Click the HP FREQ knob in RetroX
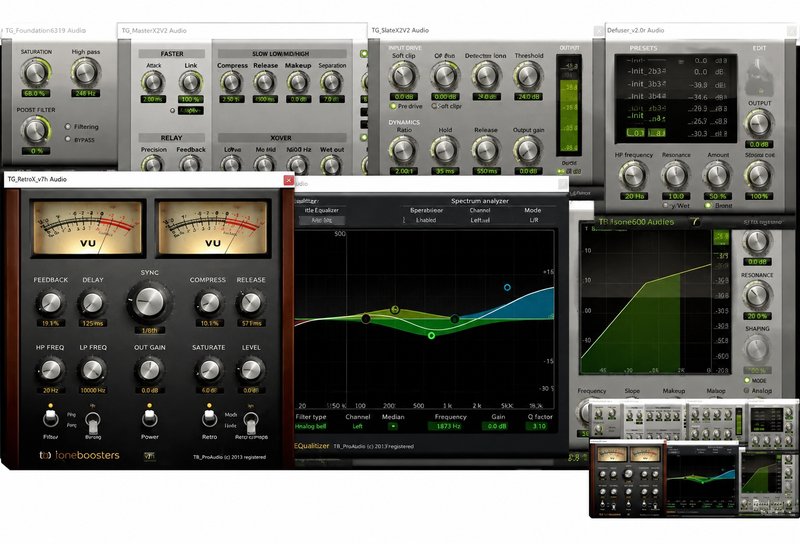800x544 pixels. [51, 369]
